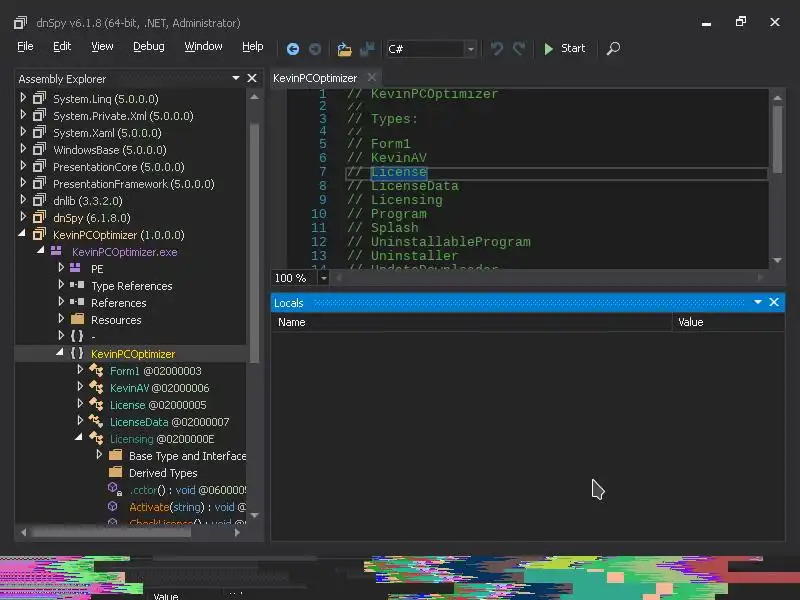Expand the System.Linq assembly node
Viewport: 800px width, 600px height.
(23, 97)
